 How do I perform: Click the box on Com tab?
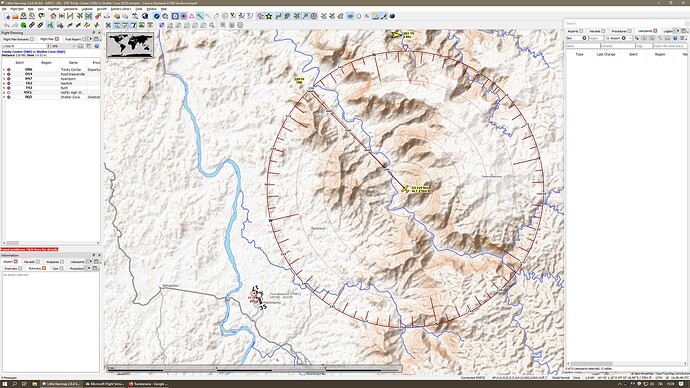click(61, 268)
